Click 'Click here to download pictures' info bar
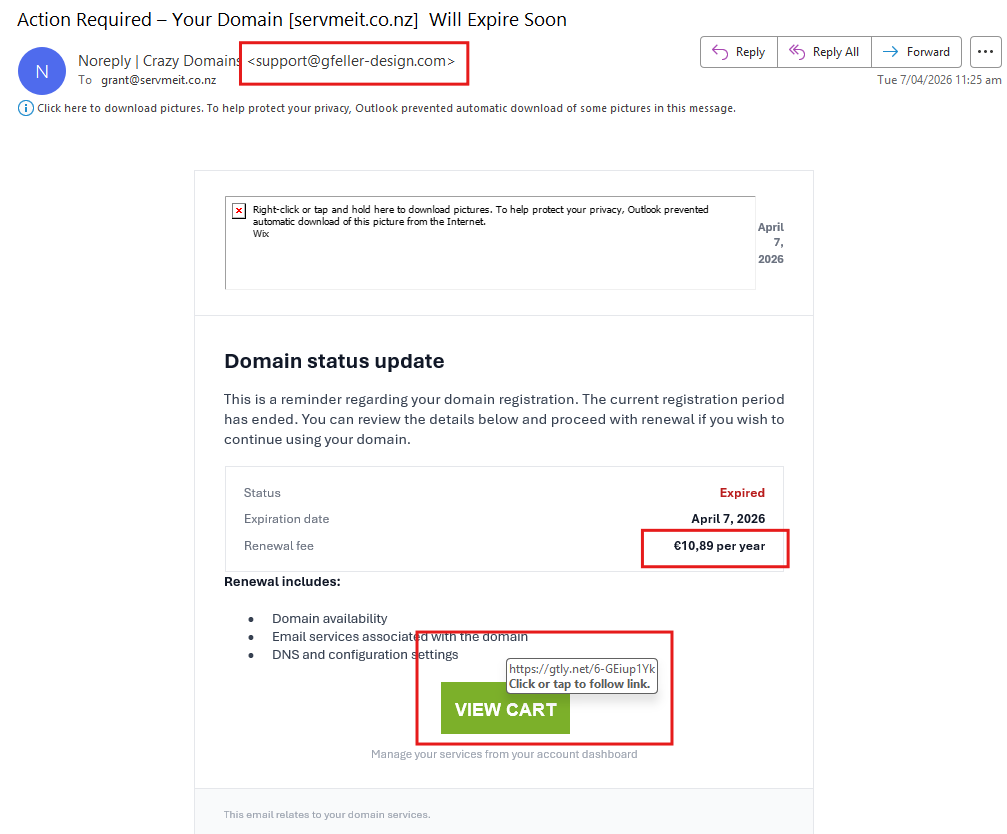The width and height of the screenshot is (1007, 834). (x=386, y=108)
